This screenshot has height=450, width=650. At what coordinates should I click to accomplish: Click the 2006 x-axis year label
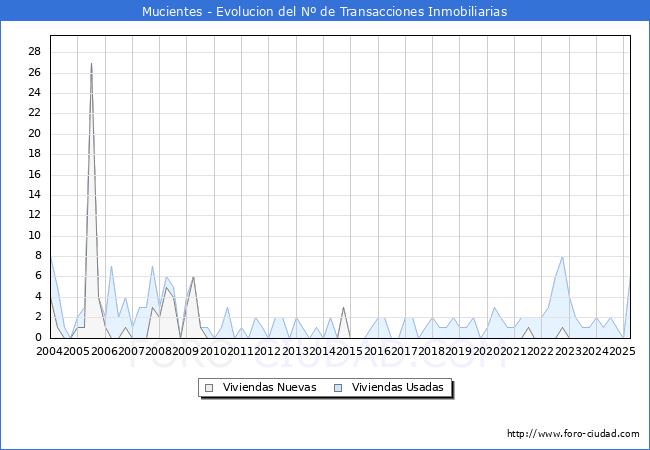[104, 351]
